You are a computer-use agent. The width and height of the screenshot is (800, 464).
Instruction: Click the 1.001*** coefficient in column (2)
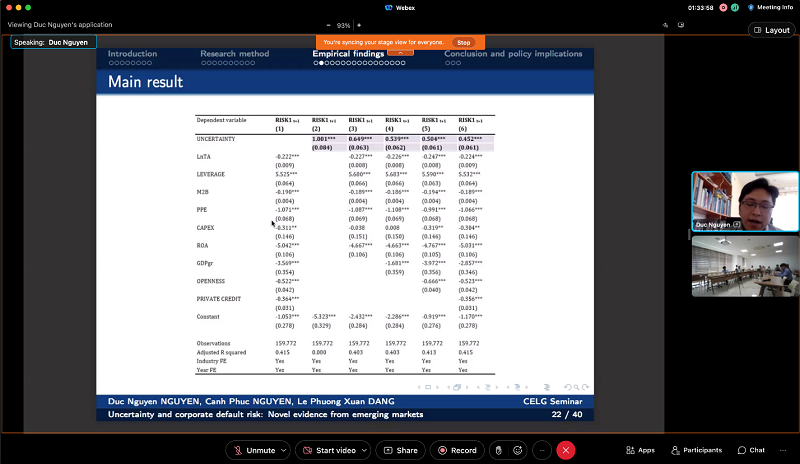pos(323,139)
